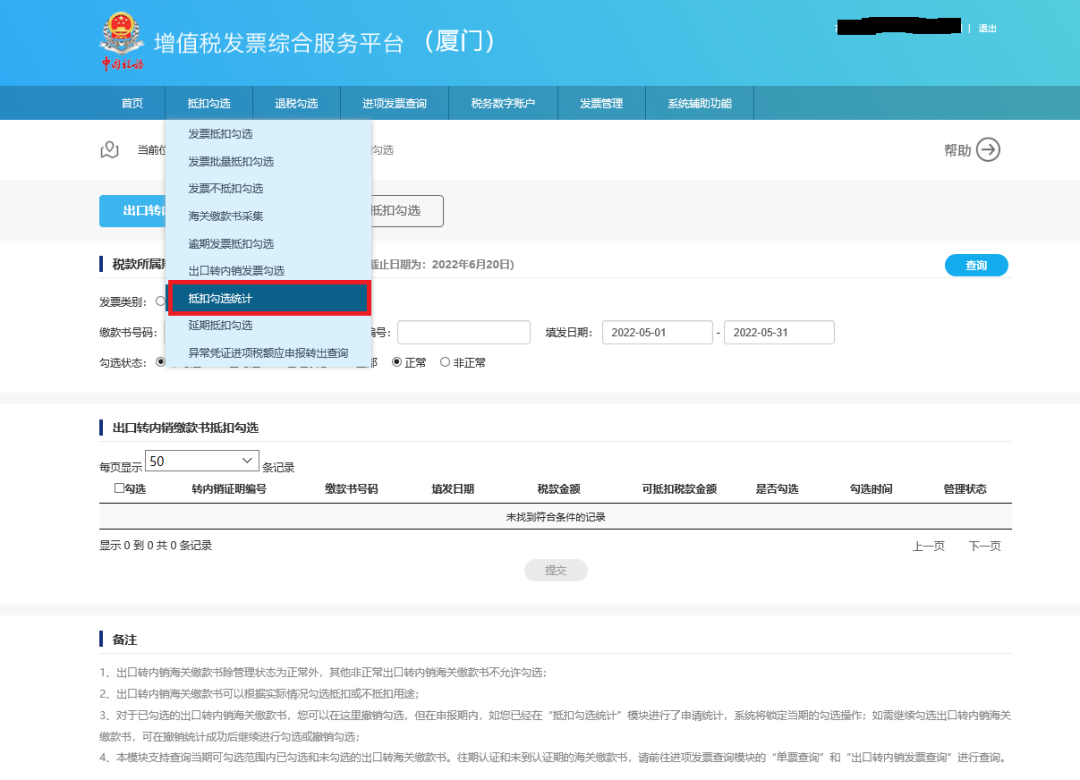Tick the 勾选 select-all checkbox in the table header
This screenshot has width=1080, height=780.
tap(119, 489)
